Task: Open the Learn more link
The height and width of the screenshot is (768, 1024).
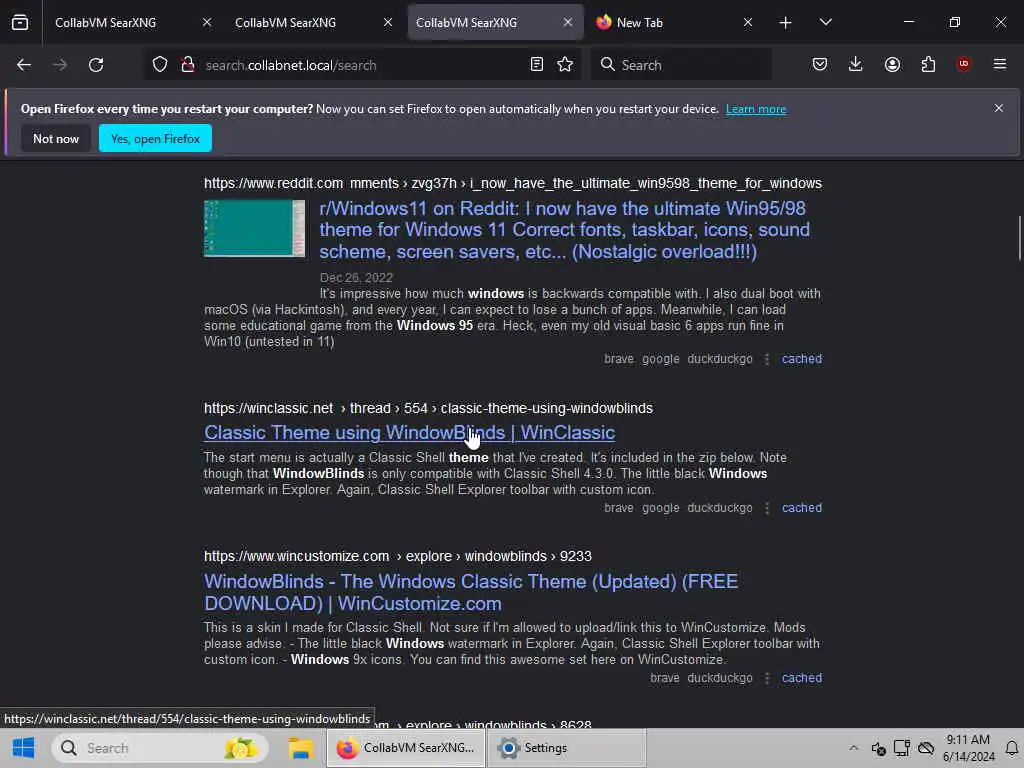Action: click(756, 109)
